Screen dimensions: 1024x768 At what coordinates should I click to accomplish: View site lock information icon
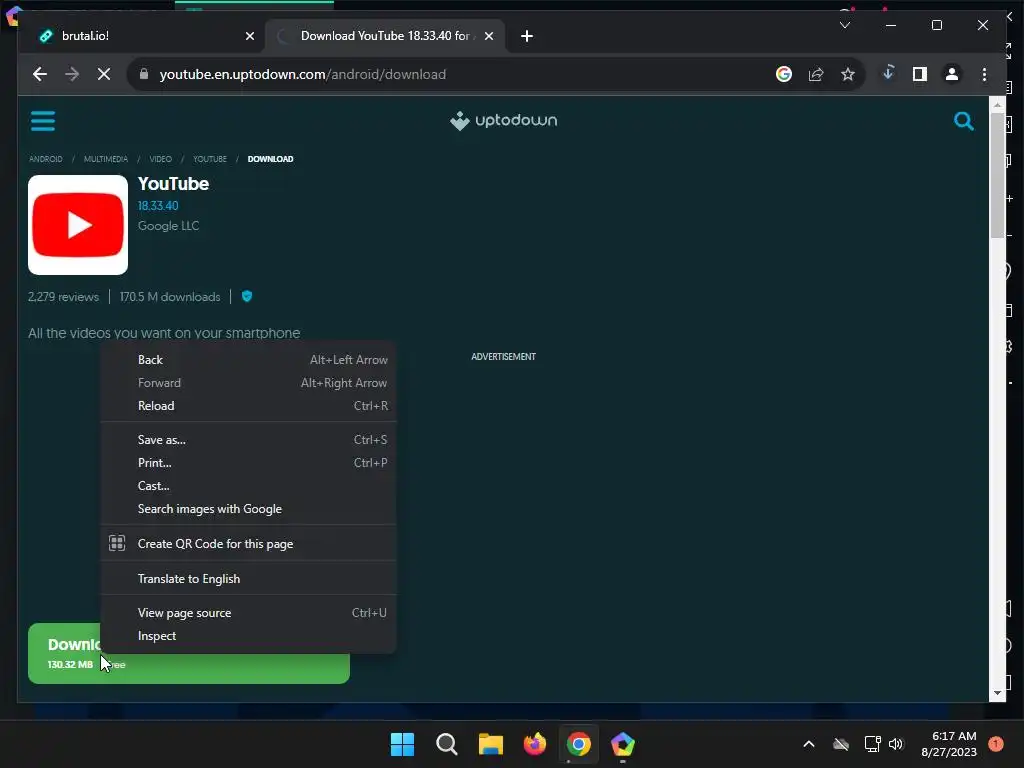[x=144, y=74]
